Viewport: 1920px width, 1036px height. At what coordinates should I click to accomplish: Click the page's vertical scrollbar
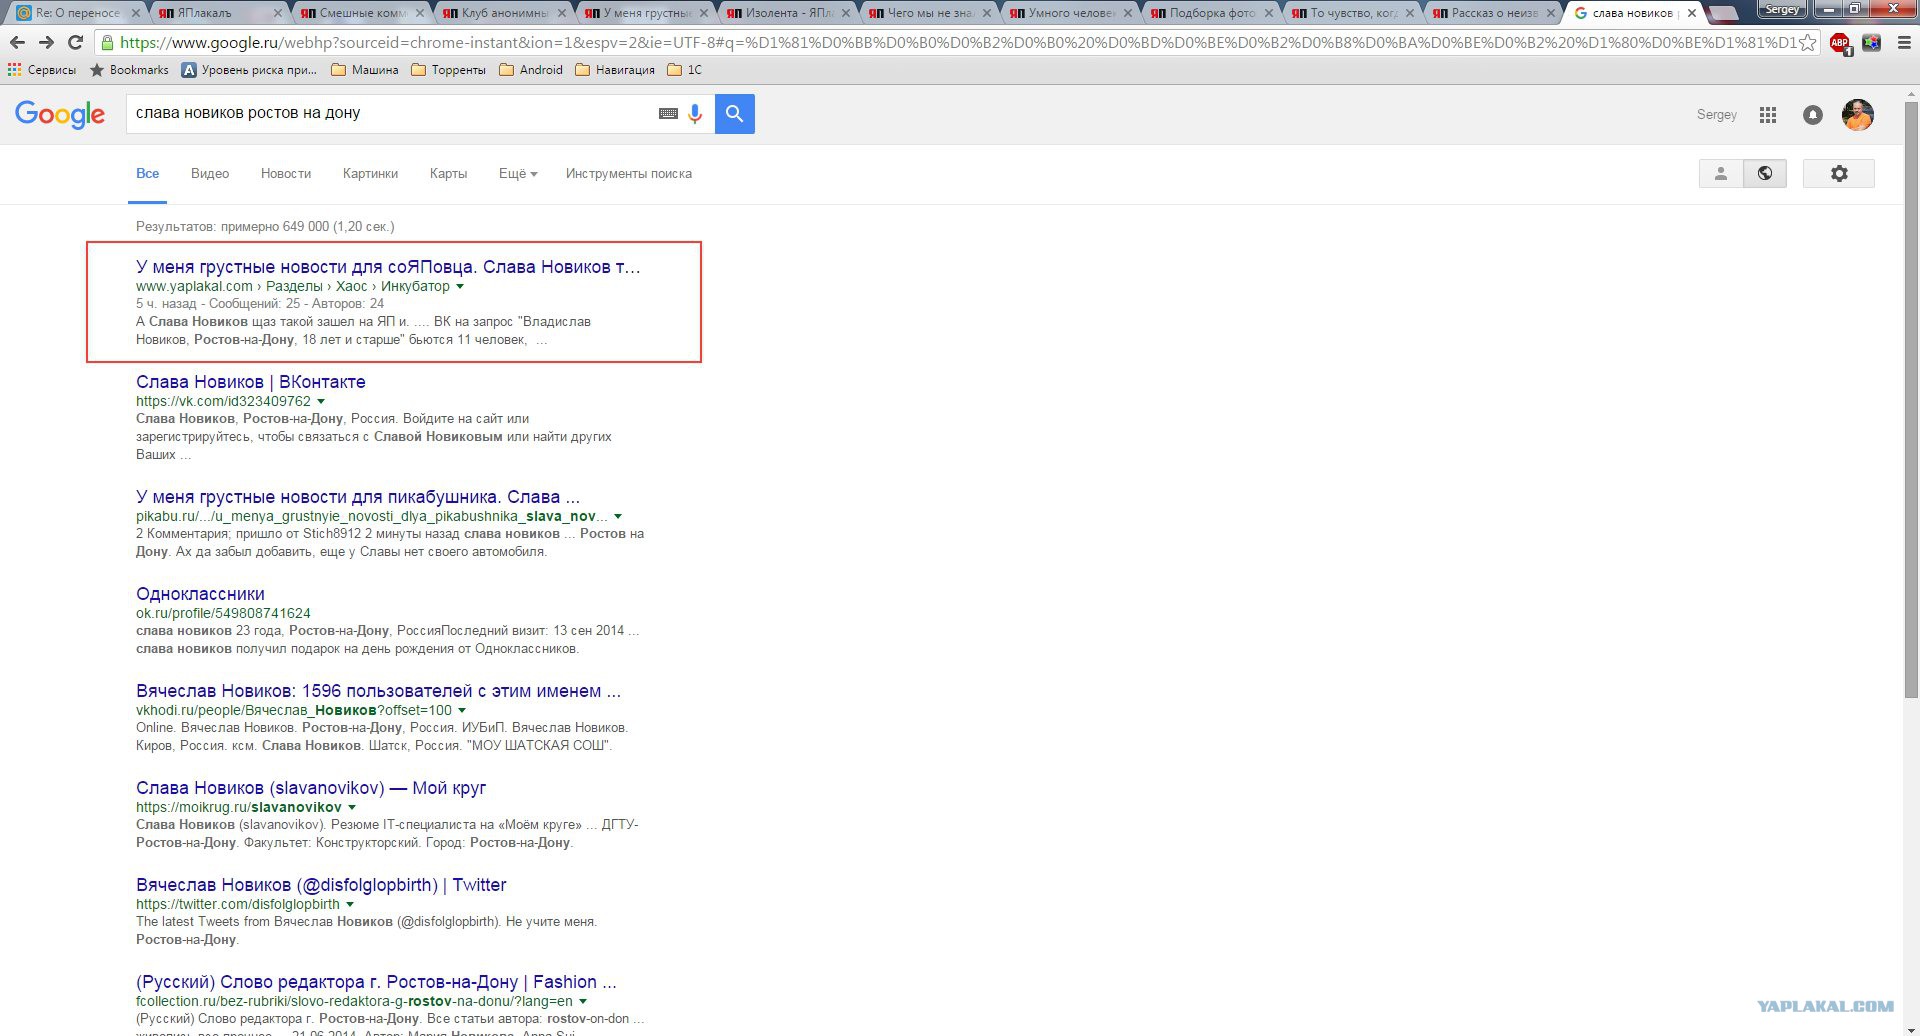[1912, 399]
